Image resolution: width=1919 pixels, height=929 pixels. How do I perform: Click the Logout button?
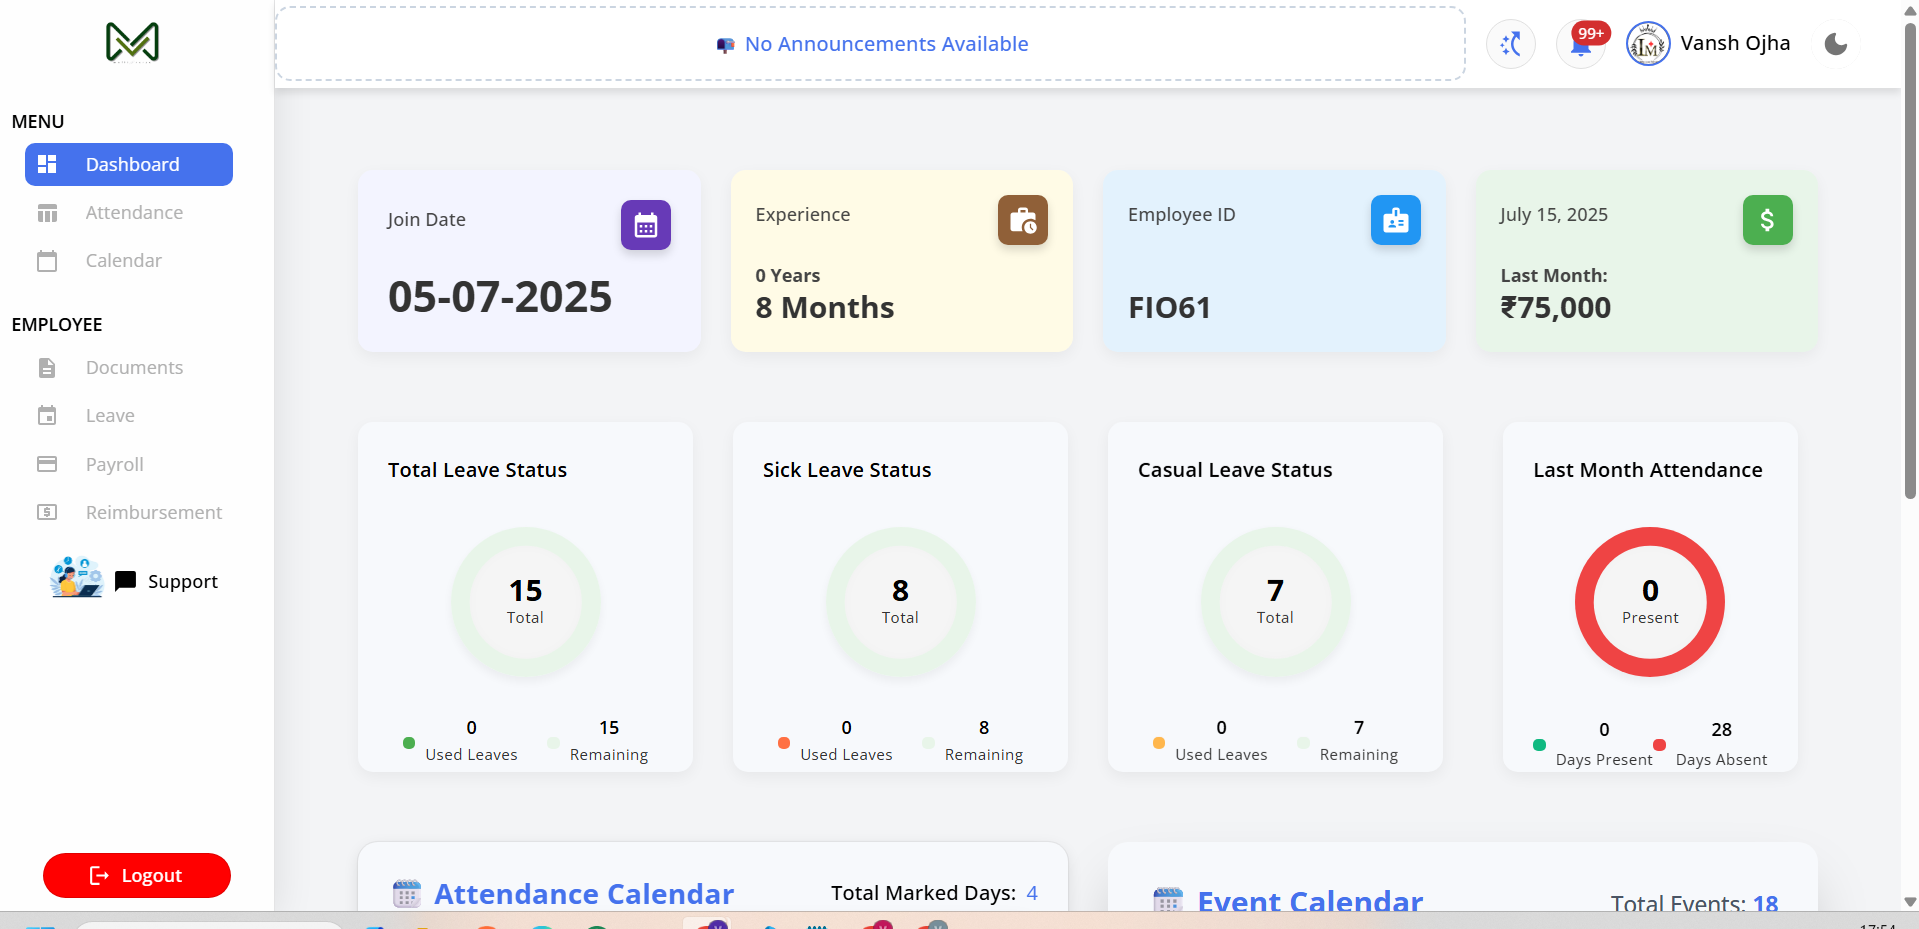click(136, 875)
